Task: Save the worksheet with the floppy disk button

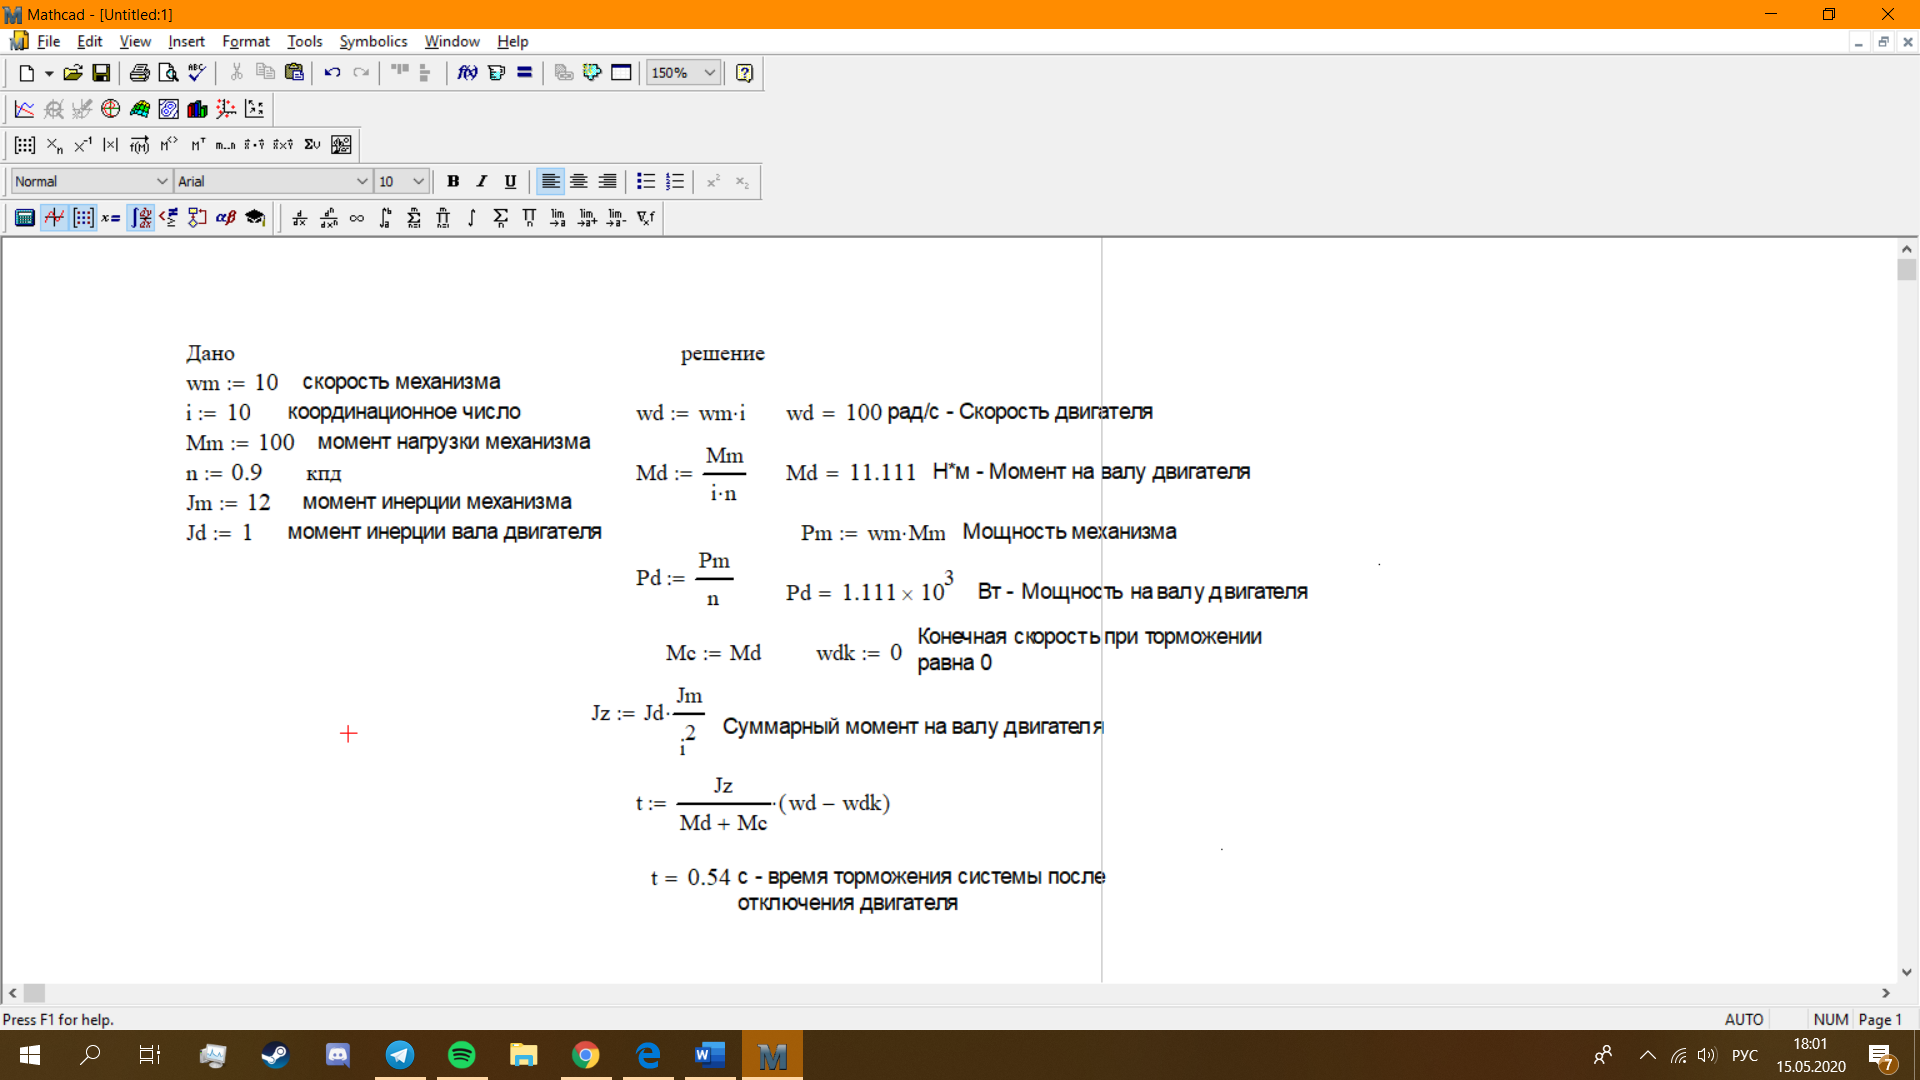Action: tap(101, 73)
